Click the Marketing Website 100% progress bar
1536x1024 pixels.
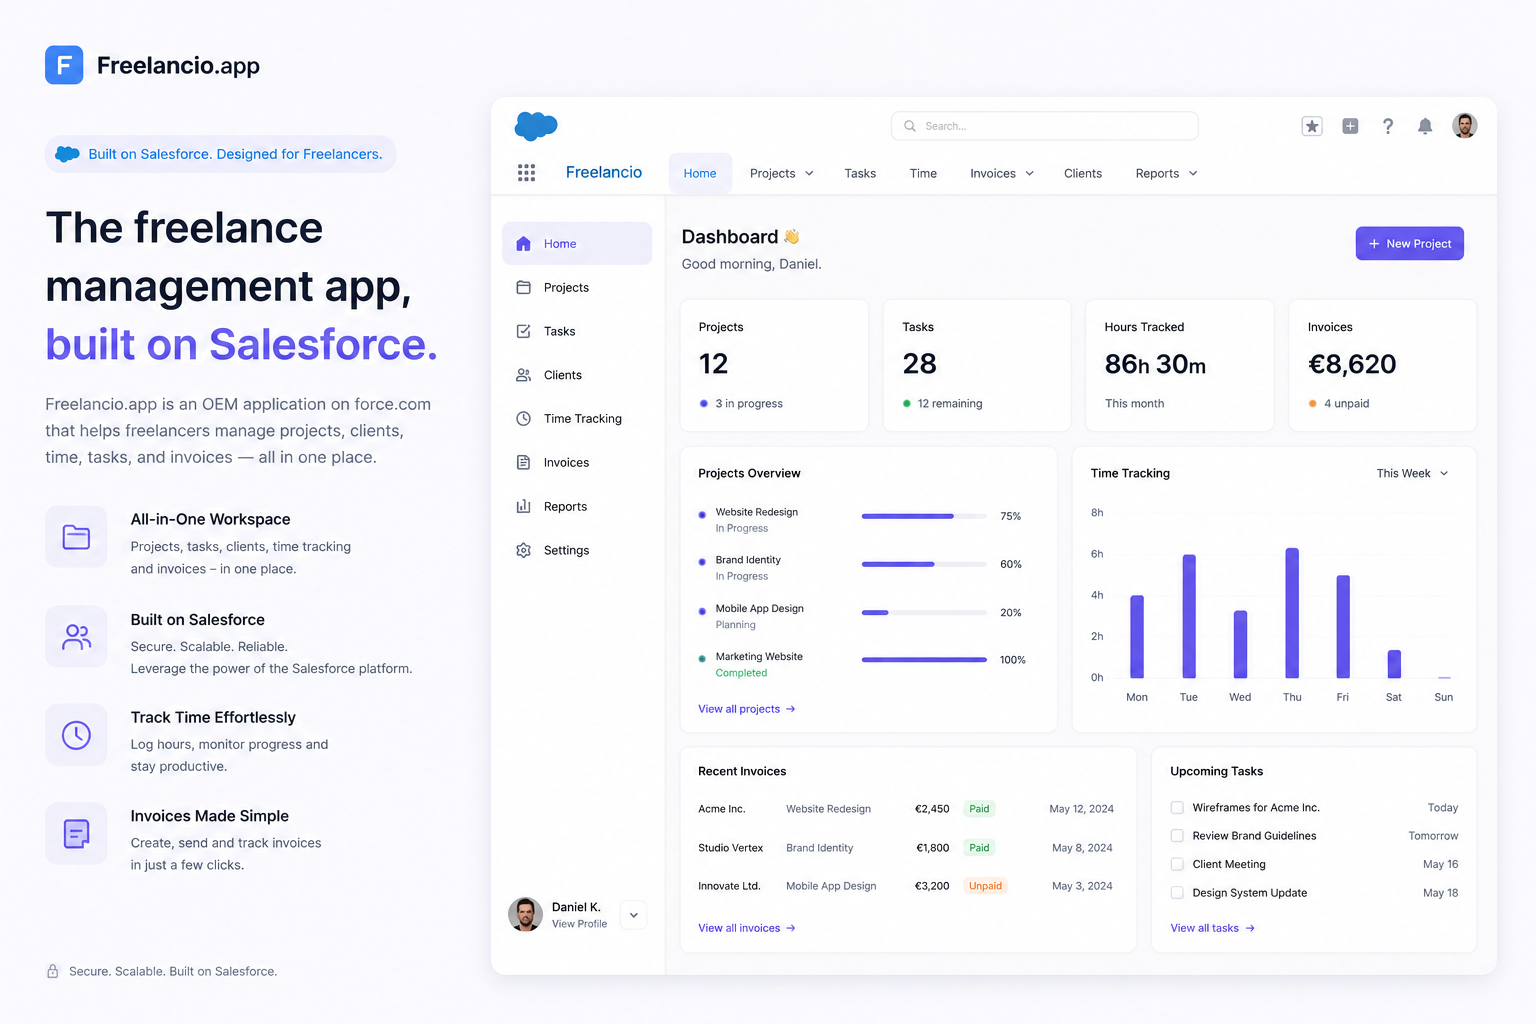(x=924, y=660)
